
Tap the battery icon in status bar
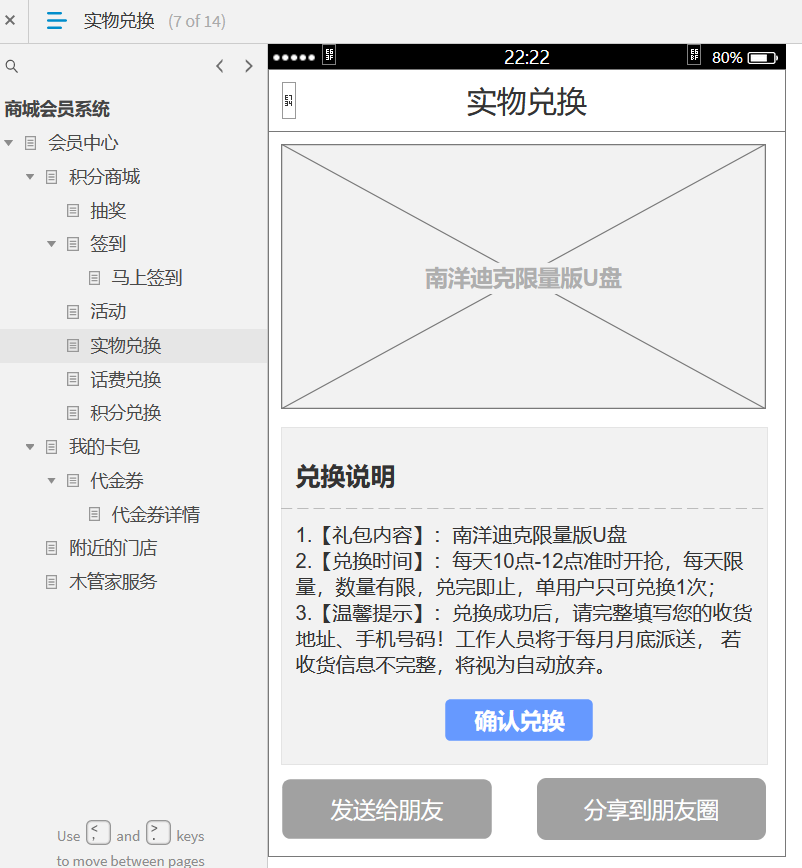click(x=763, y=58)
